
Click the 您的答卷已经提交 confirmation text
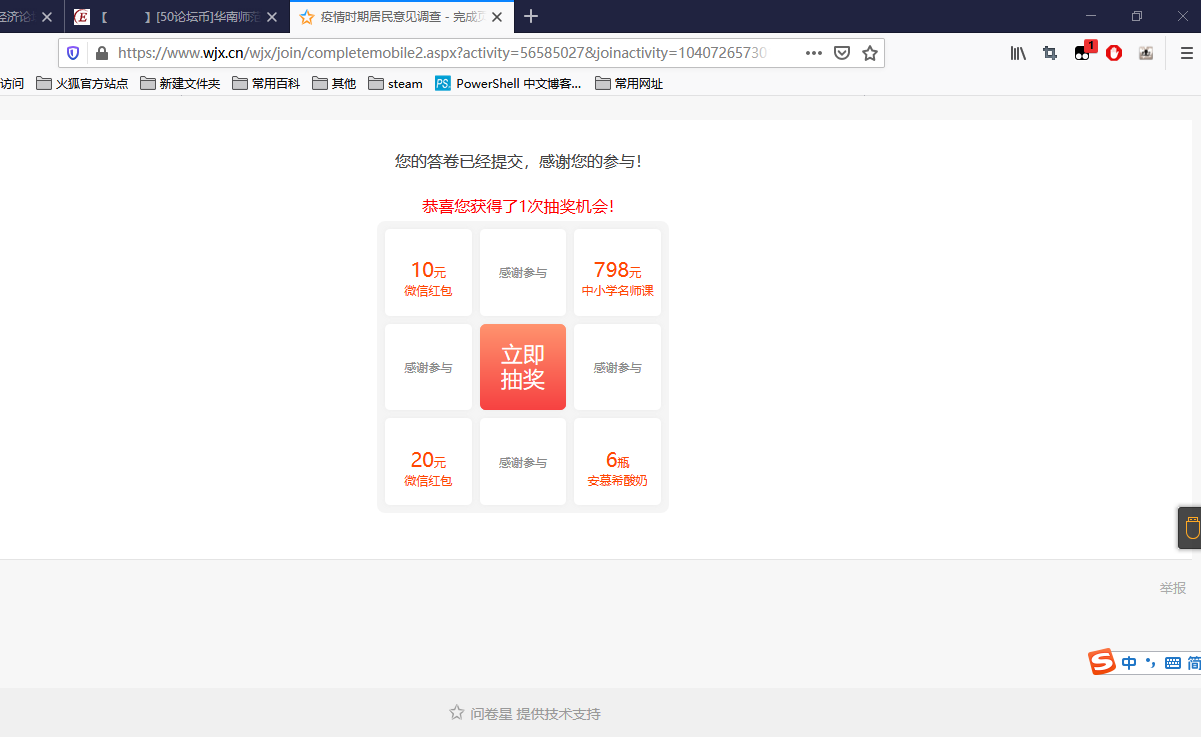click(518, 160)
